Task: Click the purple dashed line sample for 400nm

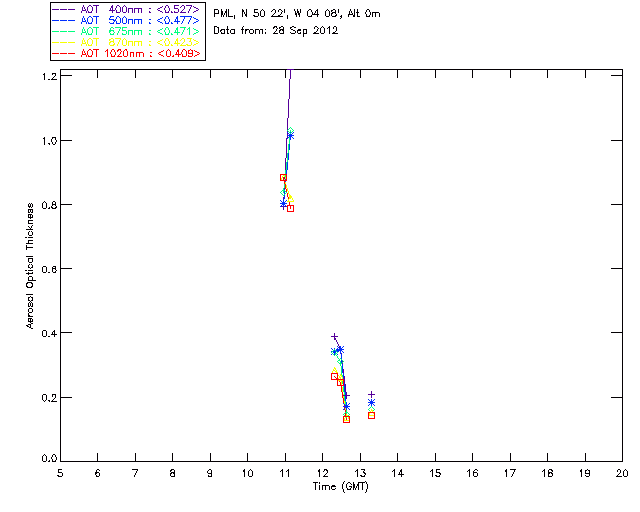Action: tap(64, 10)
